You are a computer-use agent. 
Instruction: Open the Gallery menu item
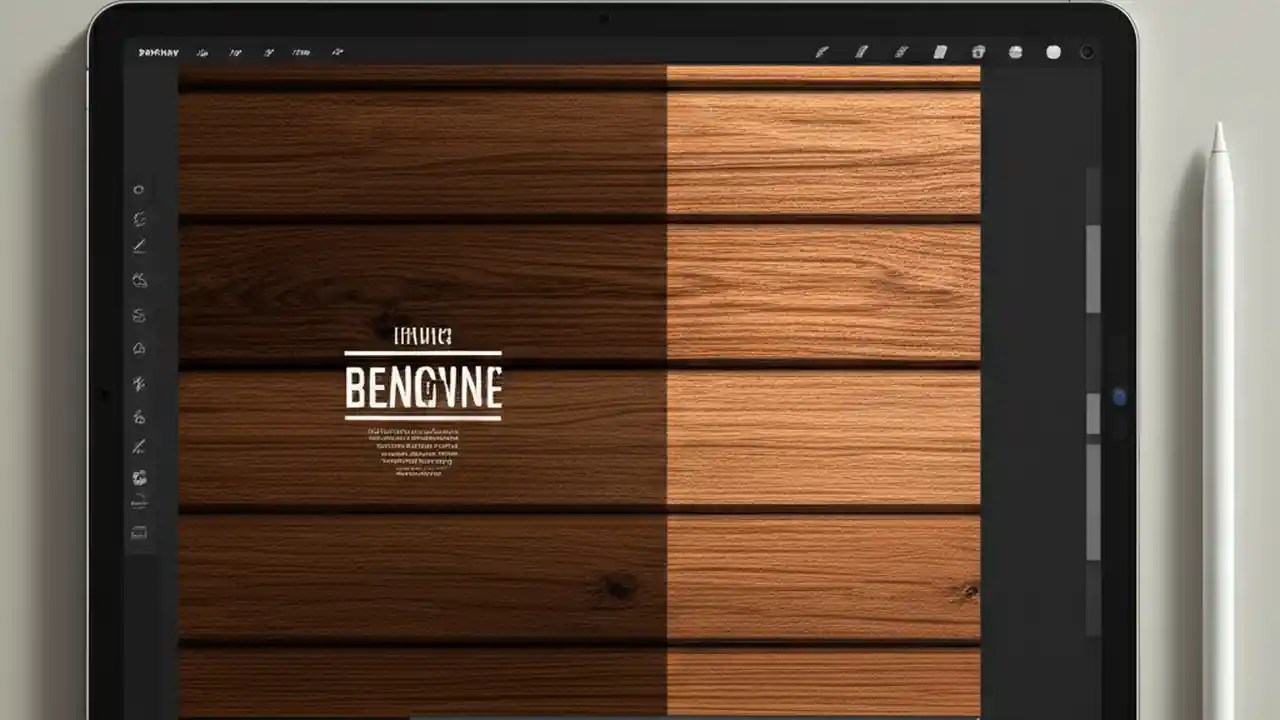coord(158,52)
